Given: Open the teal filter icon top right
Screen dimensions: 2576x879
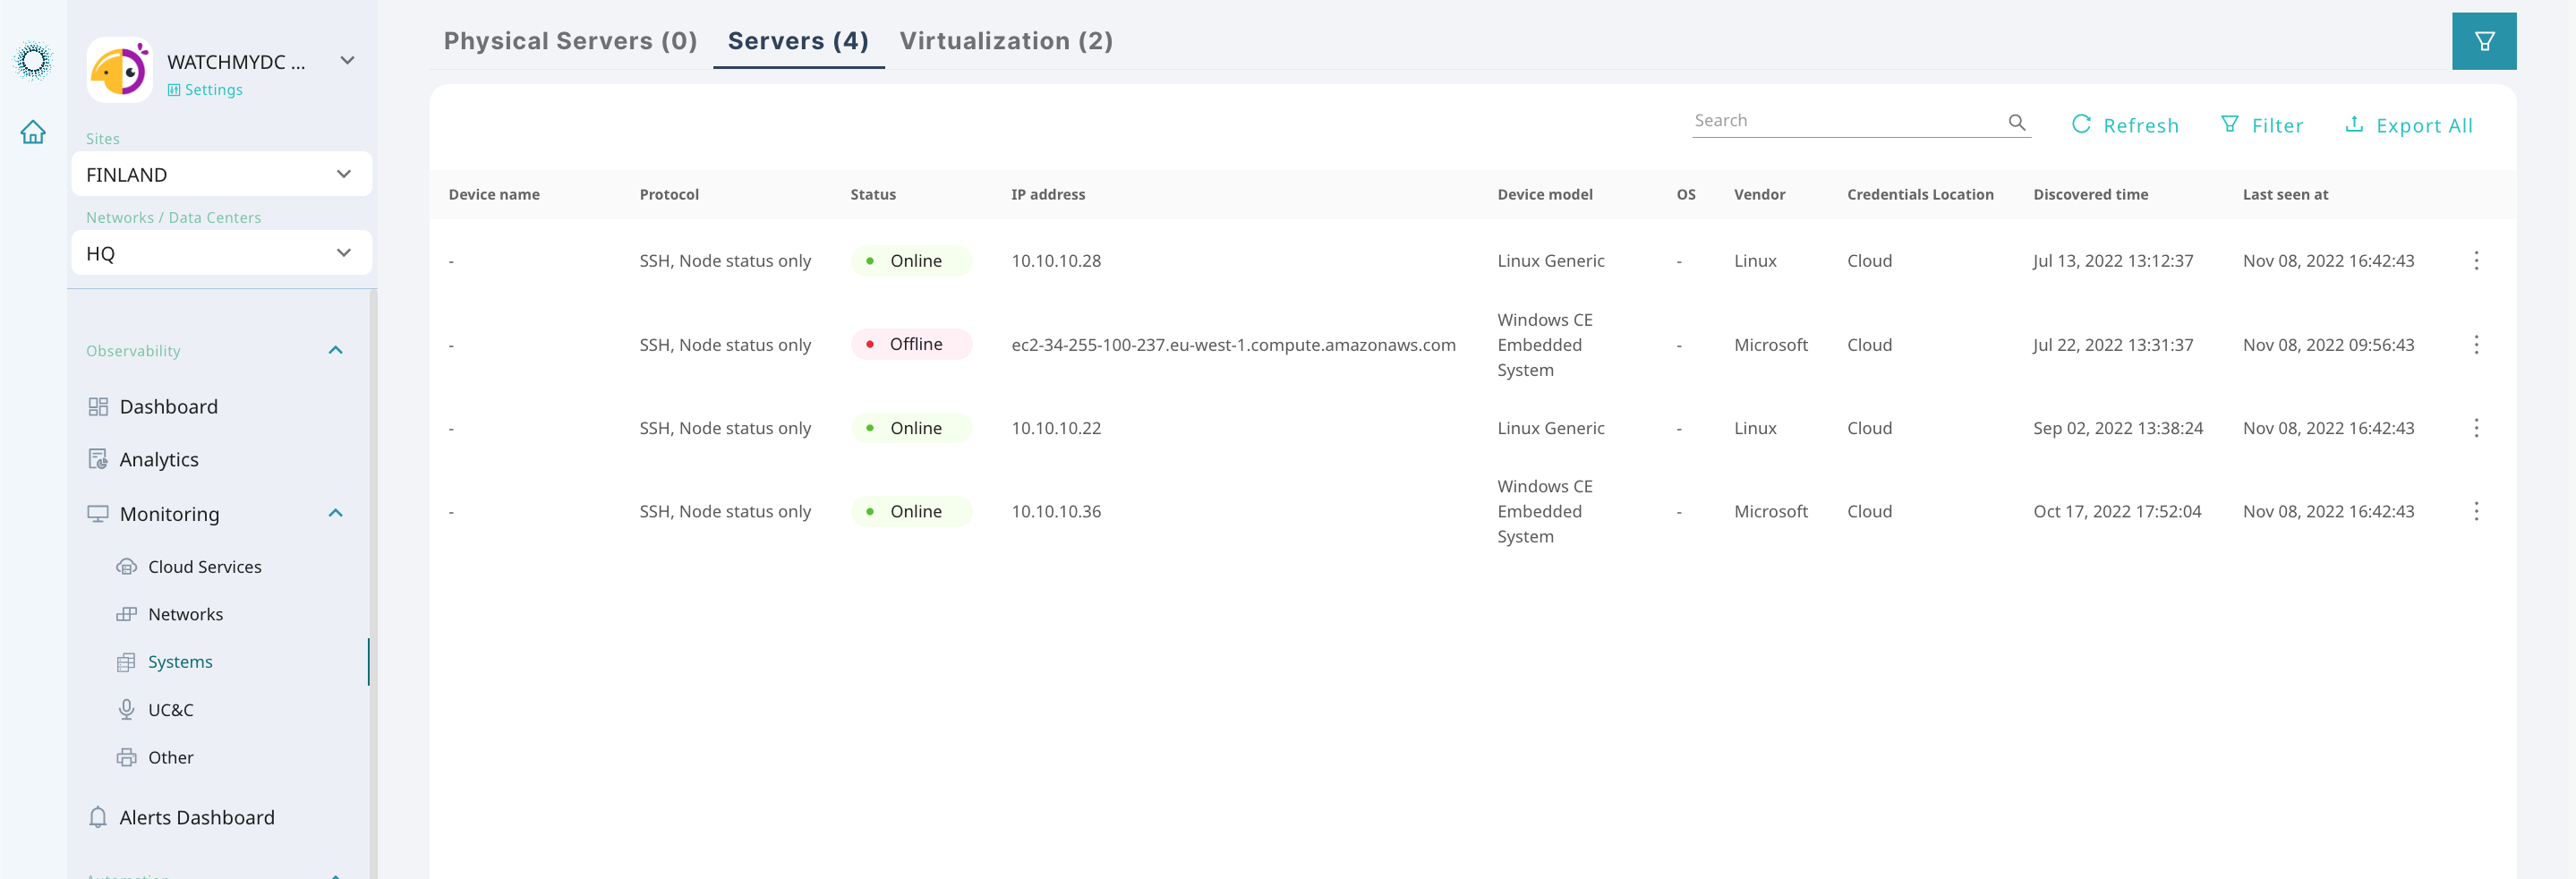Looking at the screenshot, I should [2484, 41].
